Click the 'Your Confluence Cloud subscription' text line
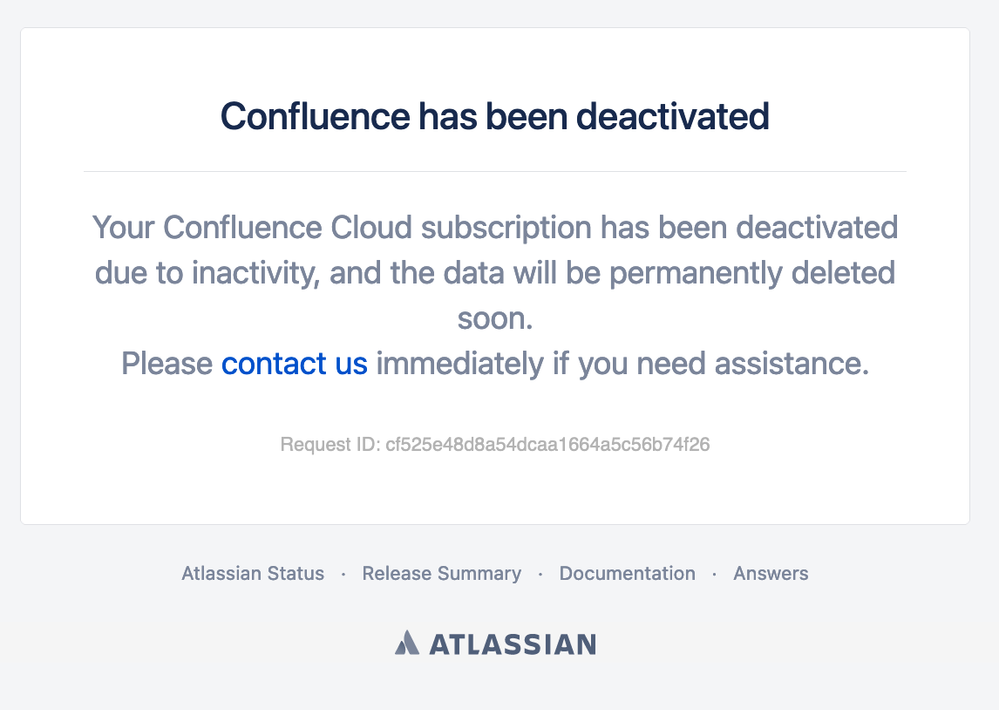999x710 pixels. (x=495, y=228)
